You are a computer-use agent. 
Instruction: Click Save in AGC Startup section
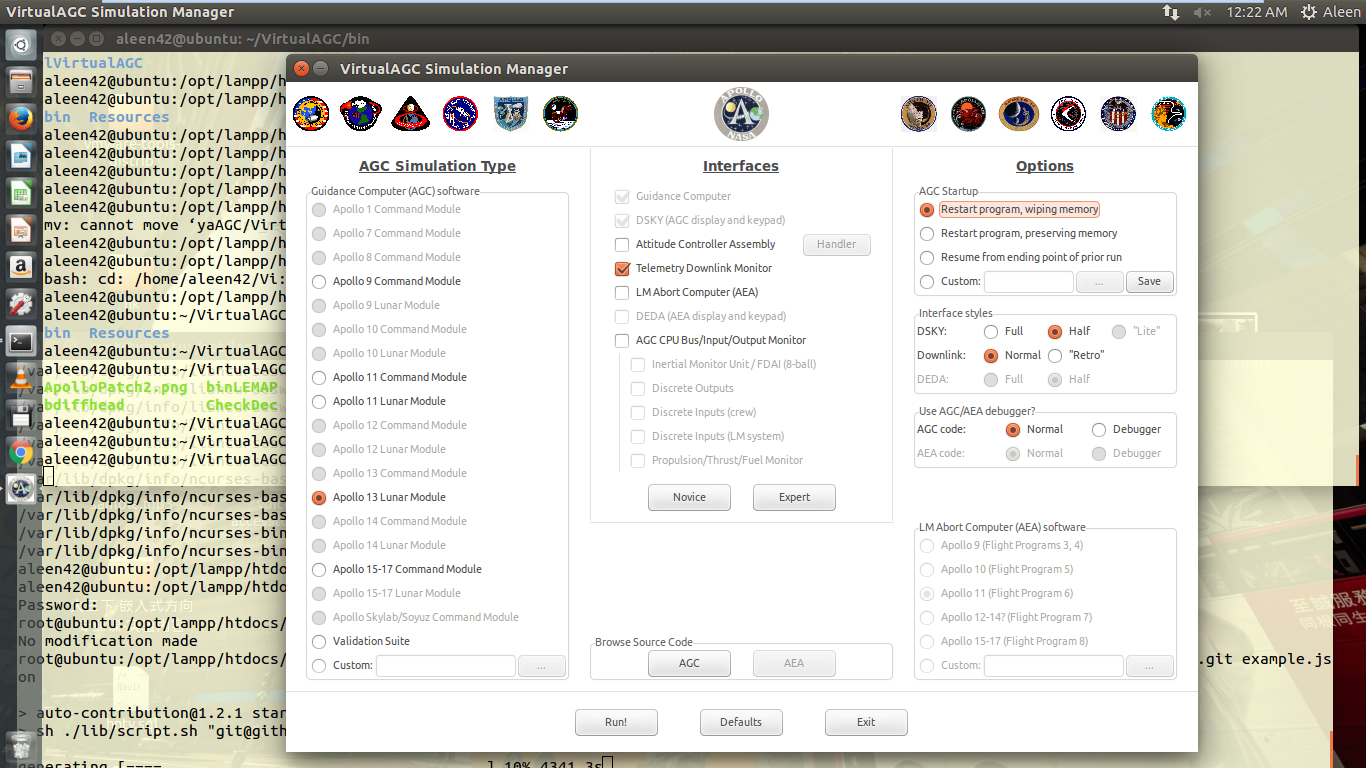pyautogui.click(x=1150, y=282)
